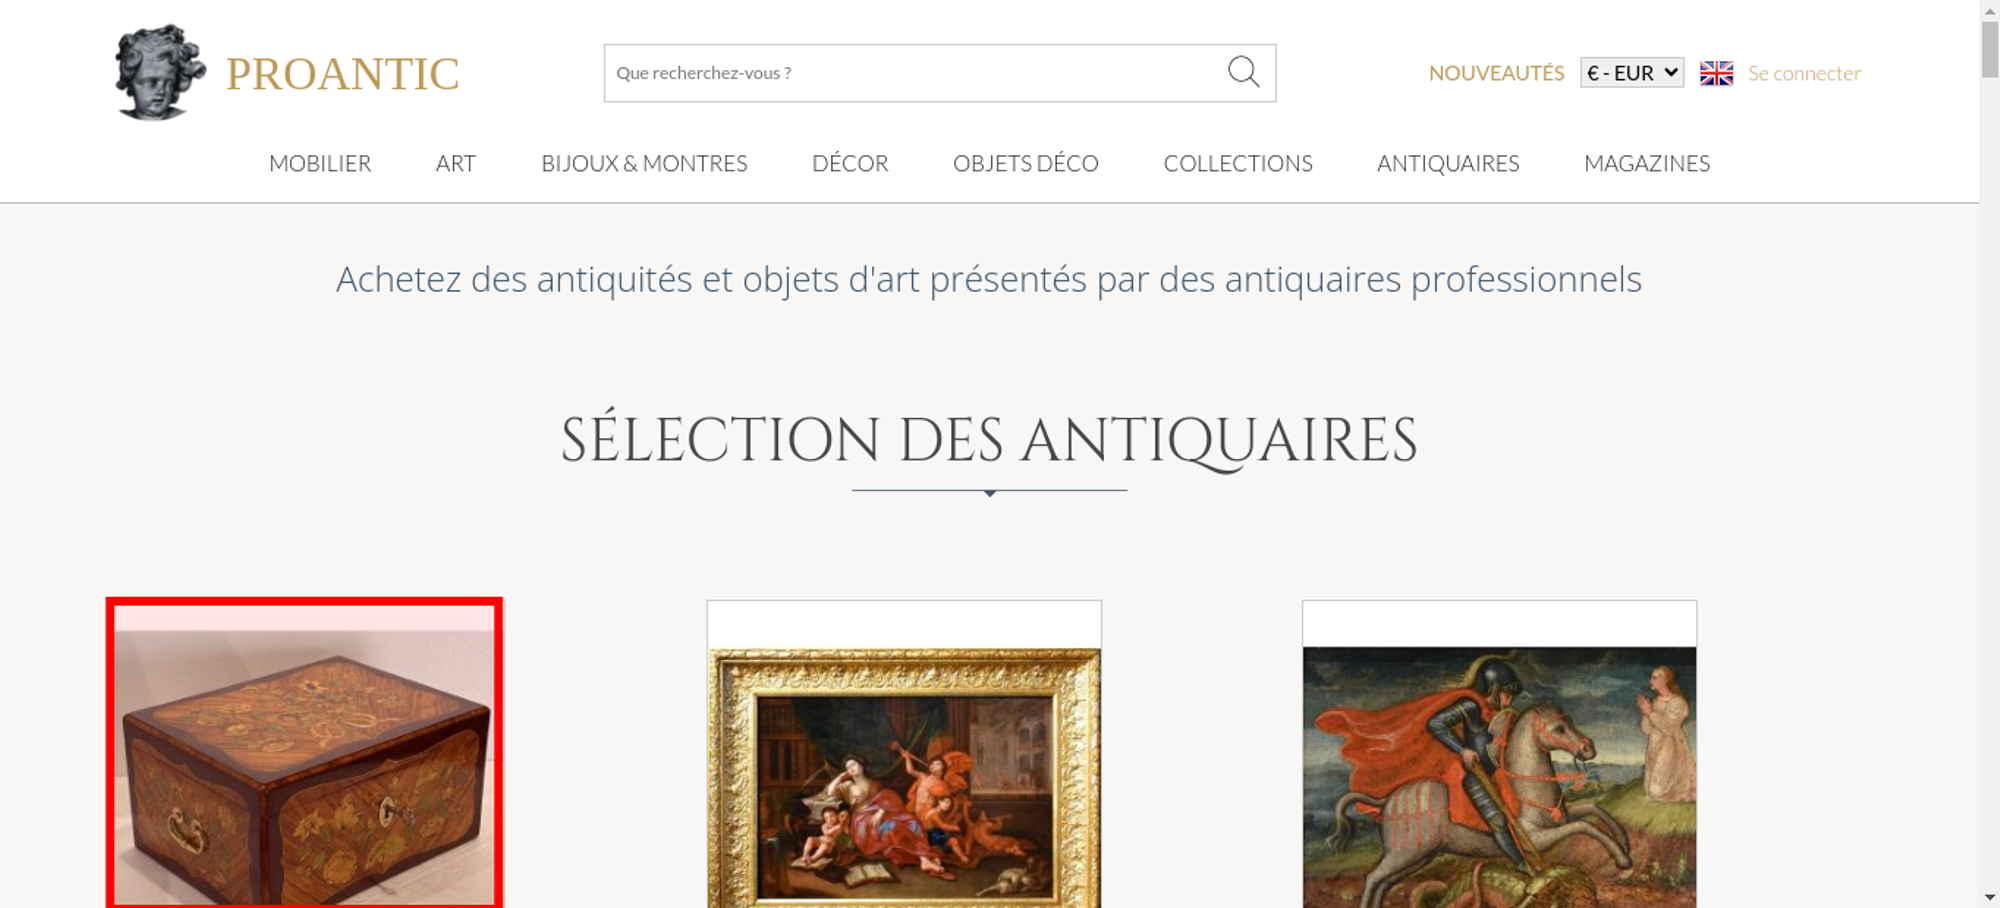
Task: Click the Proantic cherub head logo
Action: pyautogui.click(x=160, y=72)
